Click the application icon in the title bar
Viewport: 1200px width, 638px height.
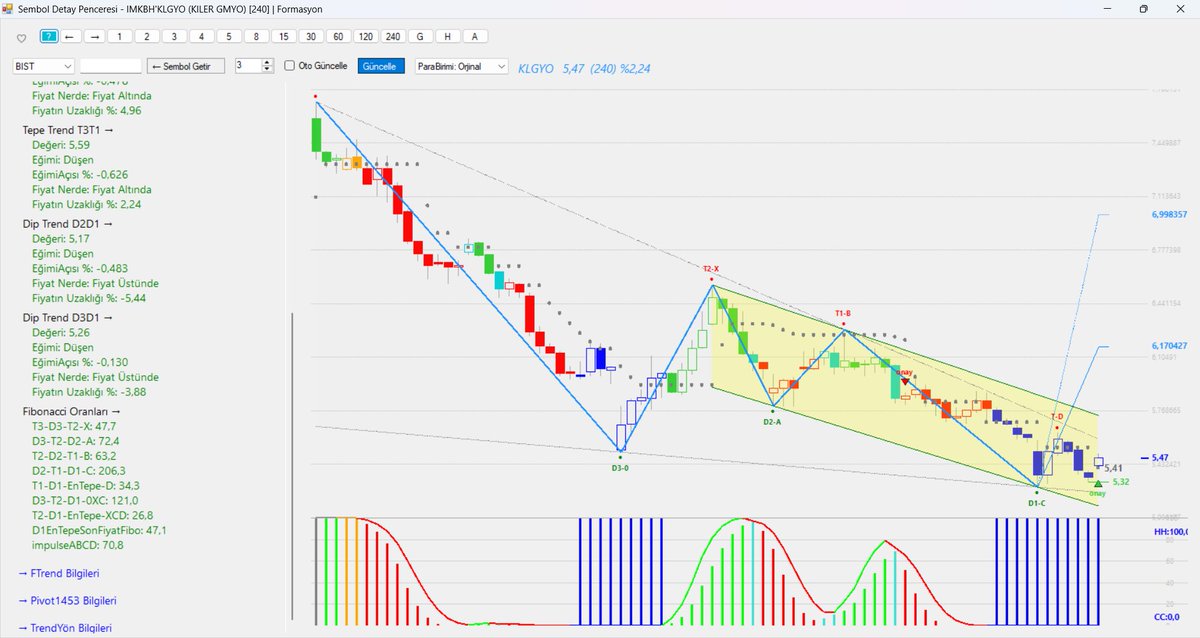point(8,9)
